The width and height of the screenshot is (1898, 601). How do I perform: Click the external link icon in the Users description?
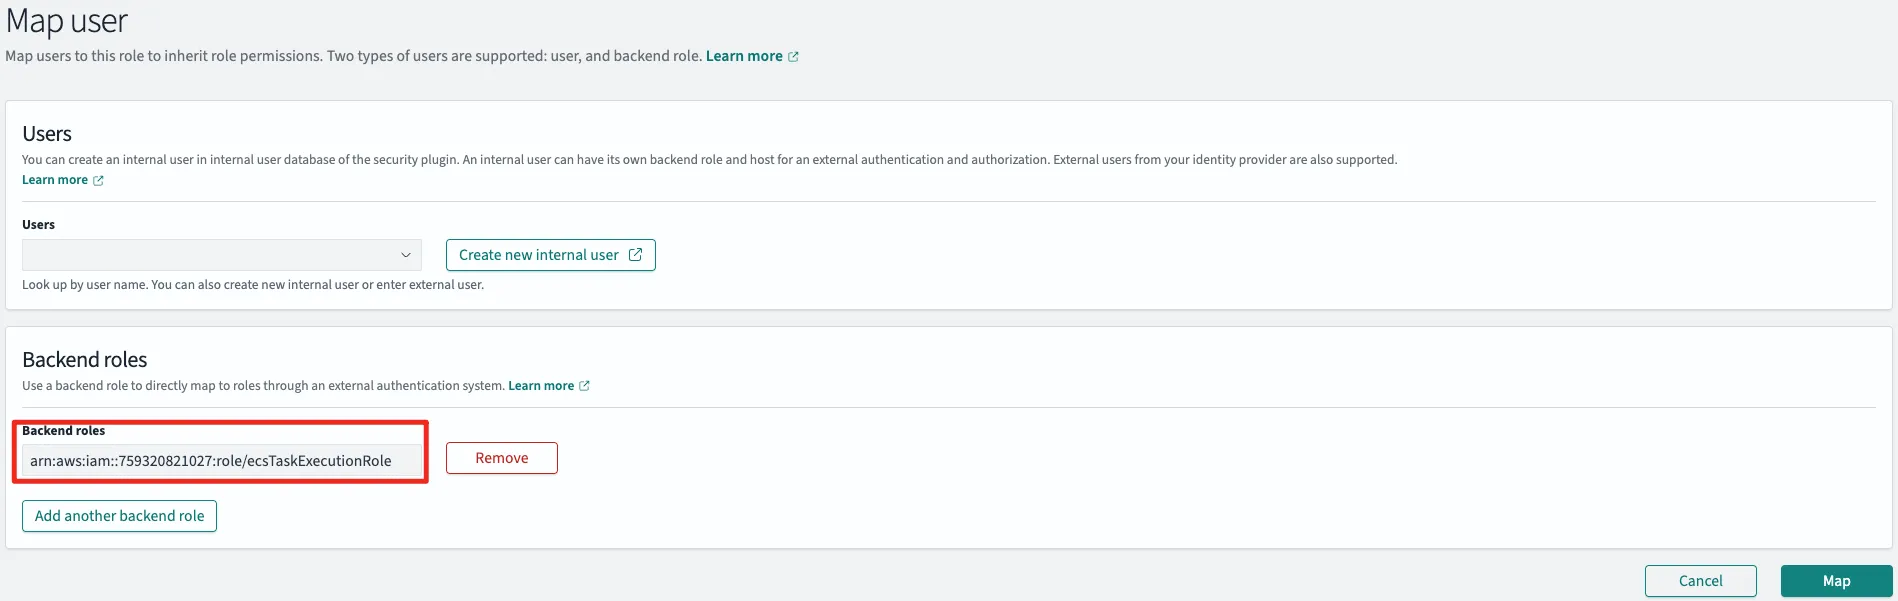98,181
